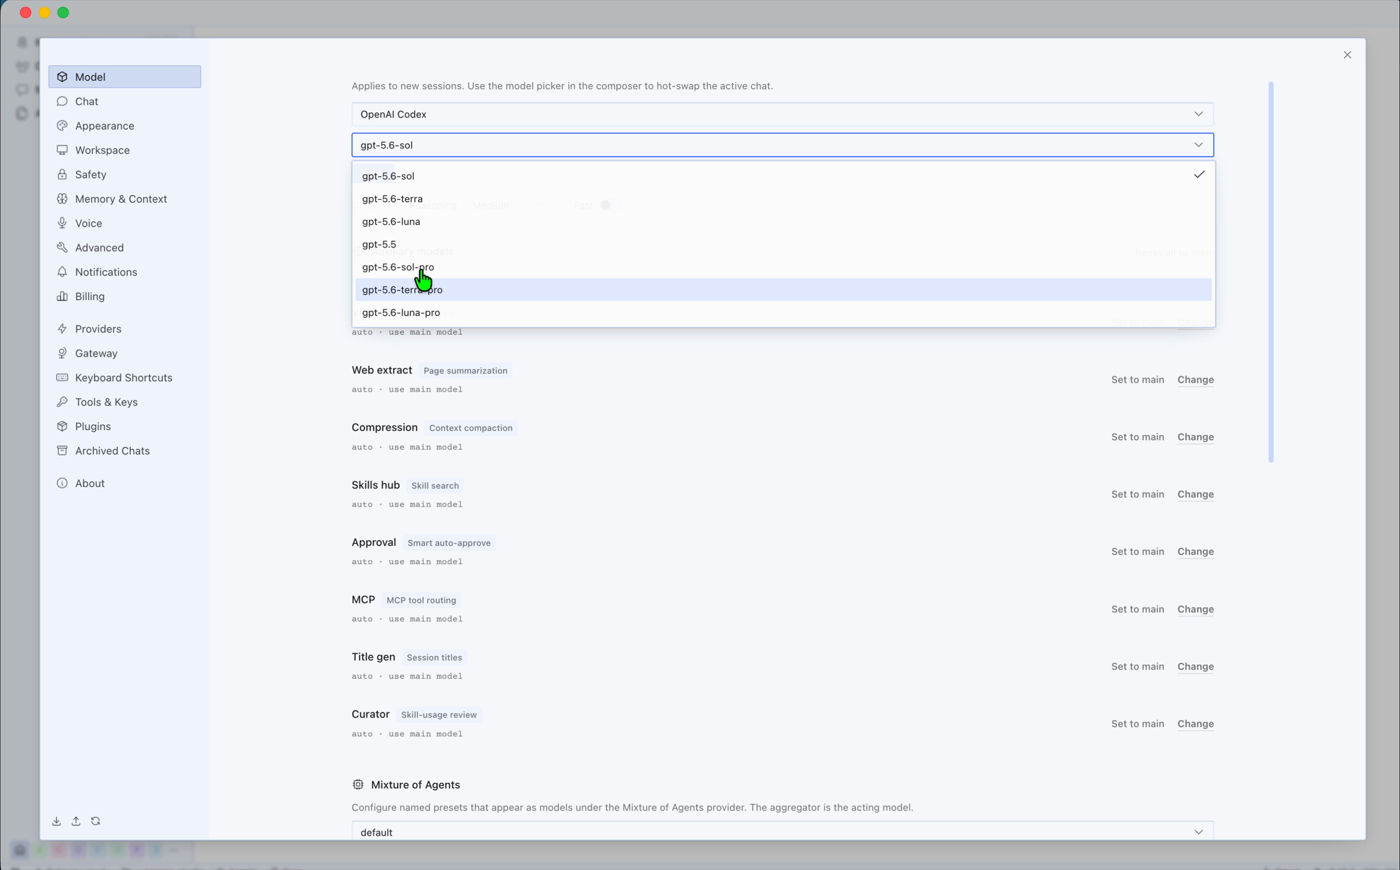This screenshot has height=870, width=1400.
Task: Set MCP to main model
Action: [1137, 609]
